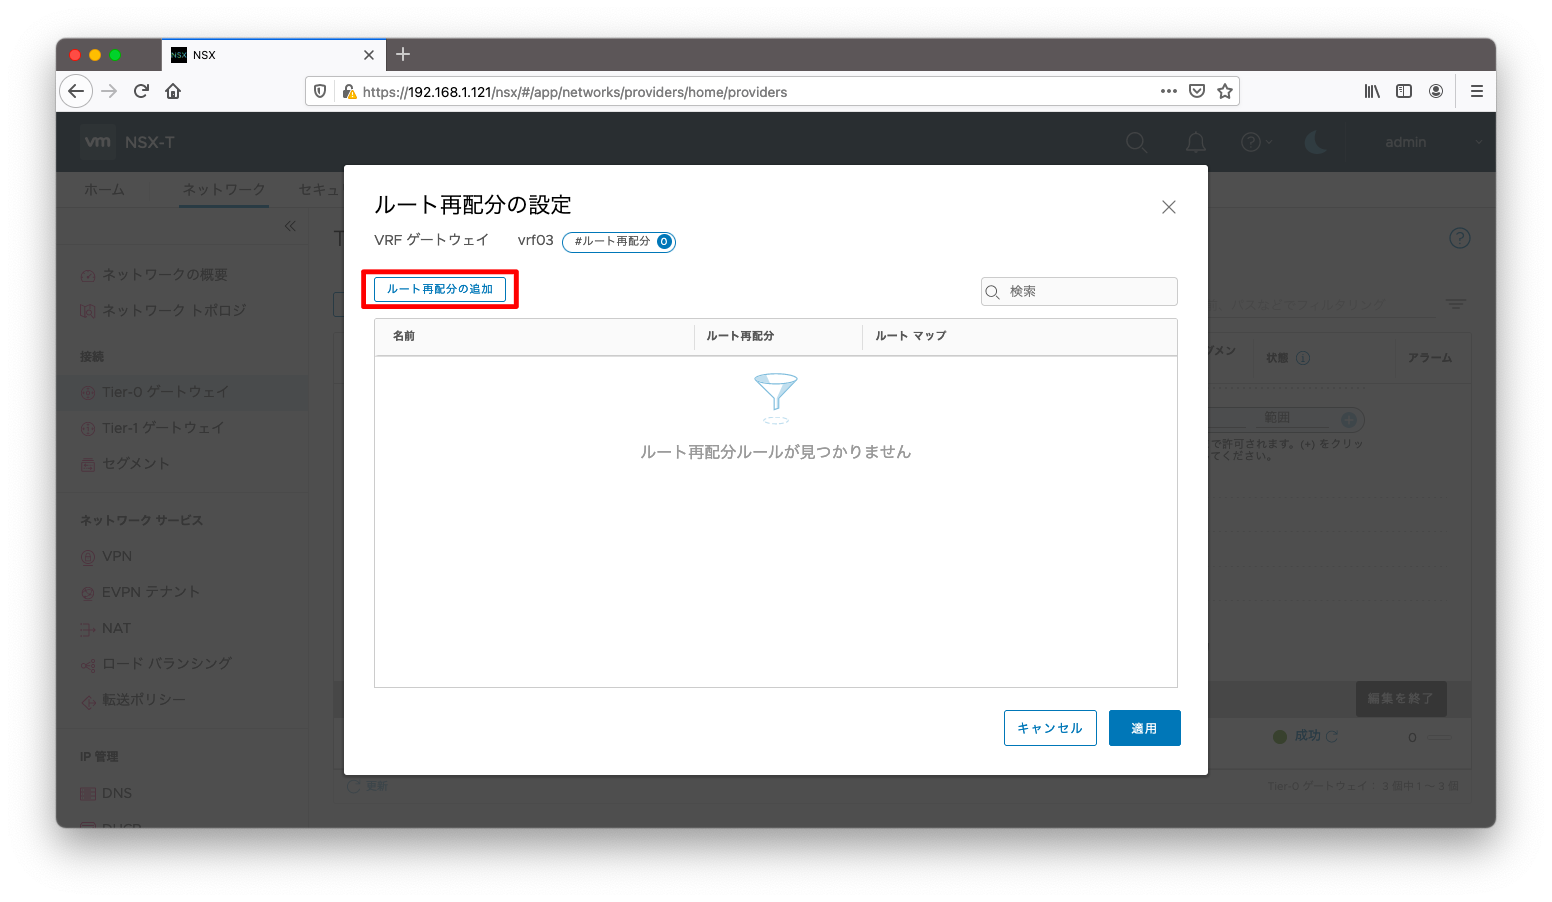Switch to the ホーム tab
Viewport: 1552px width, 902px height.
click(x=104, y=189)
